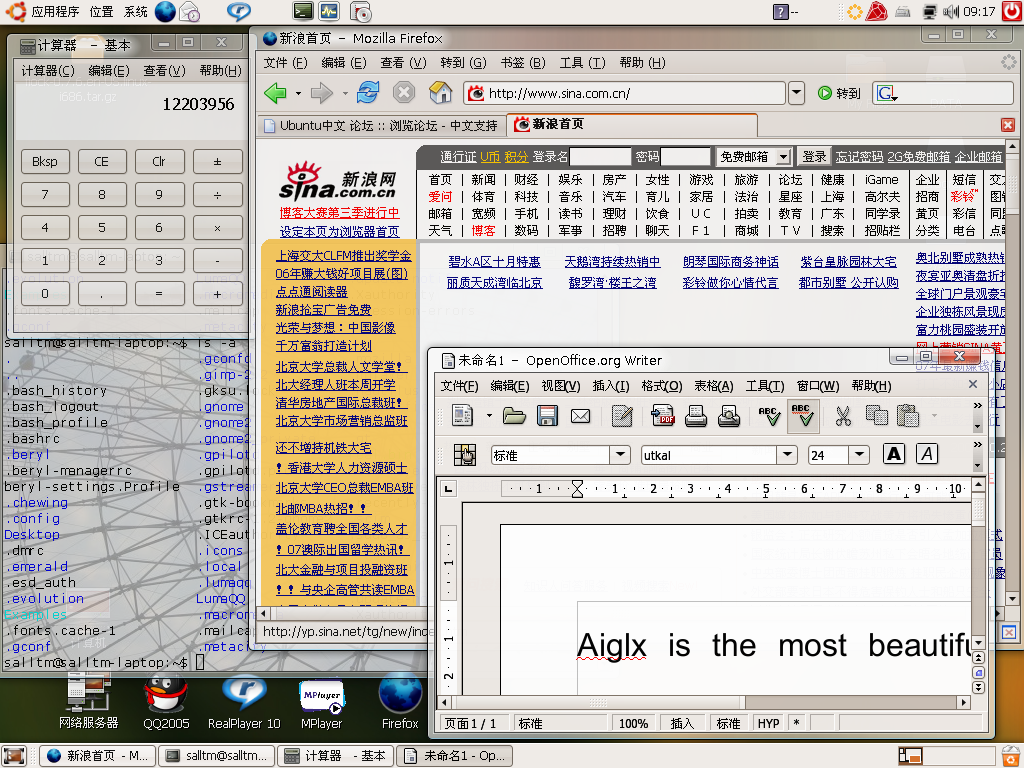Toggle Italic formatting in Writer
The image size is (1024, 768).
927,454
